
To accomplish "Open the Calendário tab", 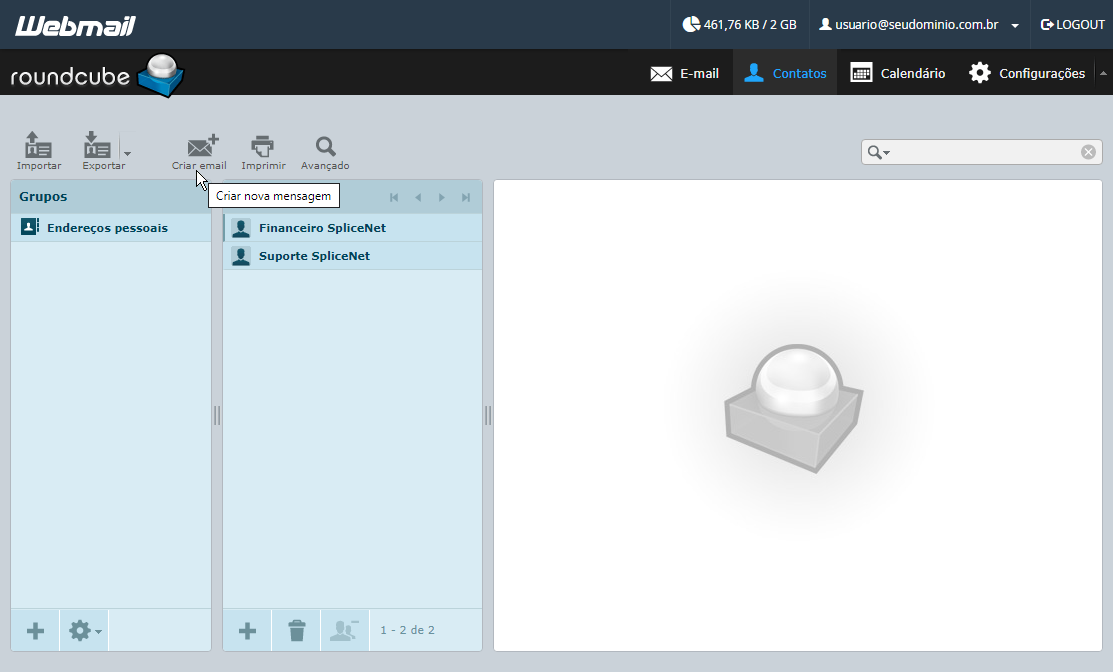I will pyautogui.click(x=897, y=73).
